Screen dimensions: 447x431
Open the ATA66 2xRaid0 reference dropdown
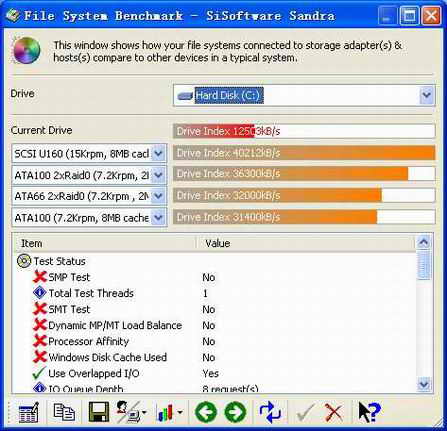click(158, 196)
